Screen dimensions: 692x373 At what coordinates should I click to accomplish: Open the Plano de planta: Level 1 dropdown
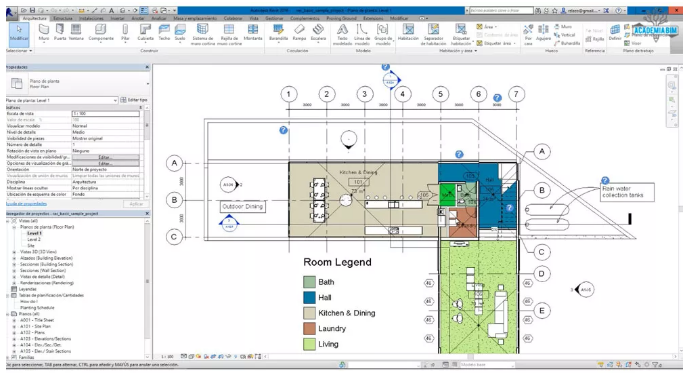[x=62, y=100]
